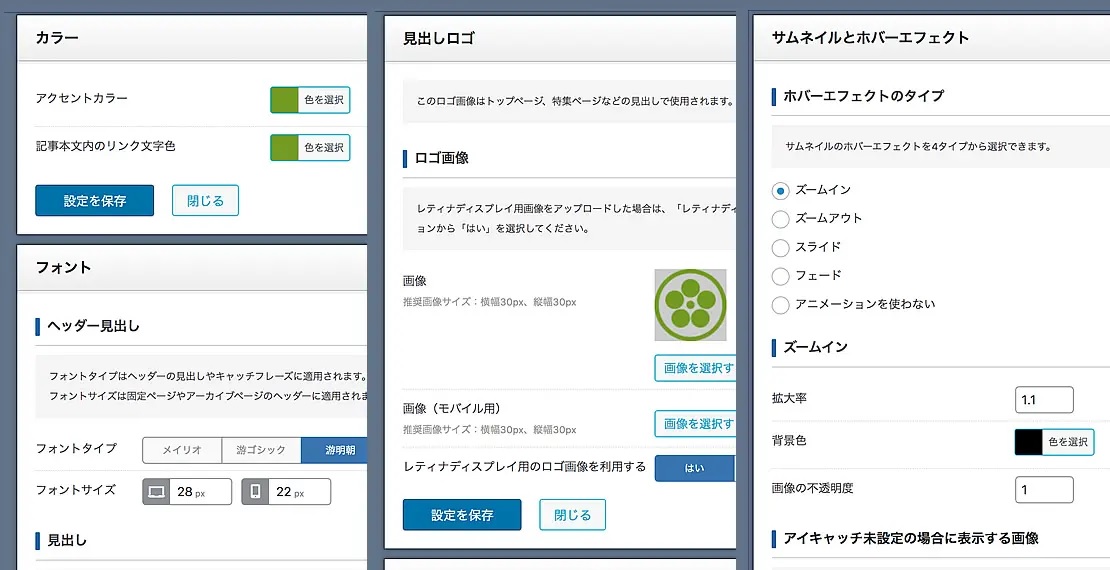Choose 游ゴシック font type
Image resolution: width=1110 pixels, height=570 pixels.
click(261, 450)
